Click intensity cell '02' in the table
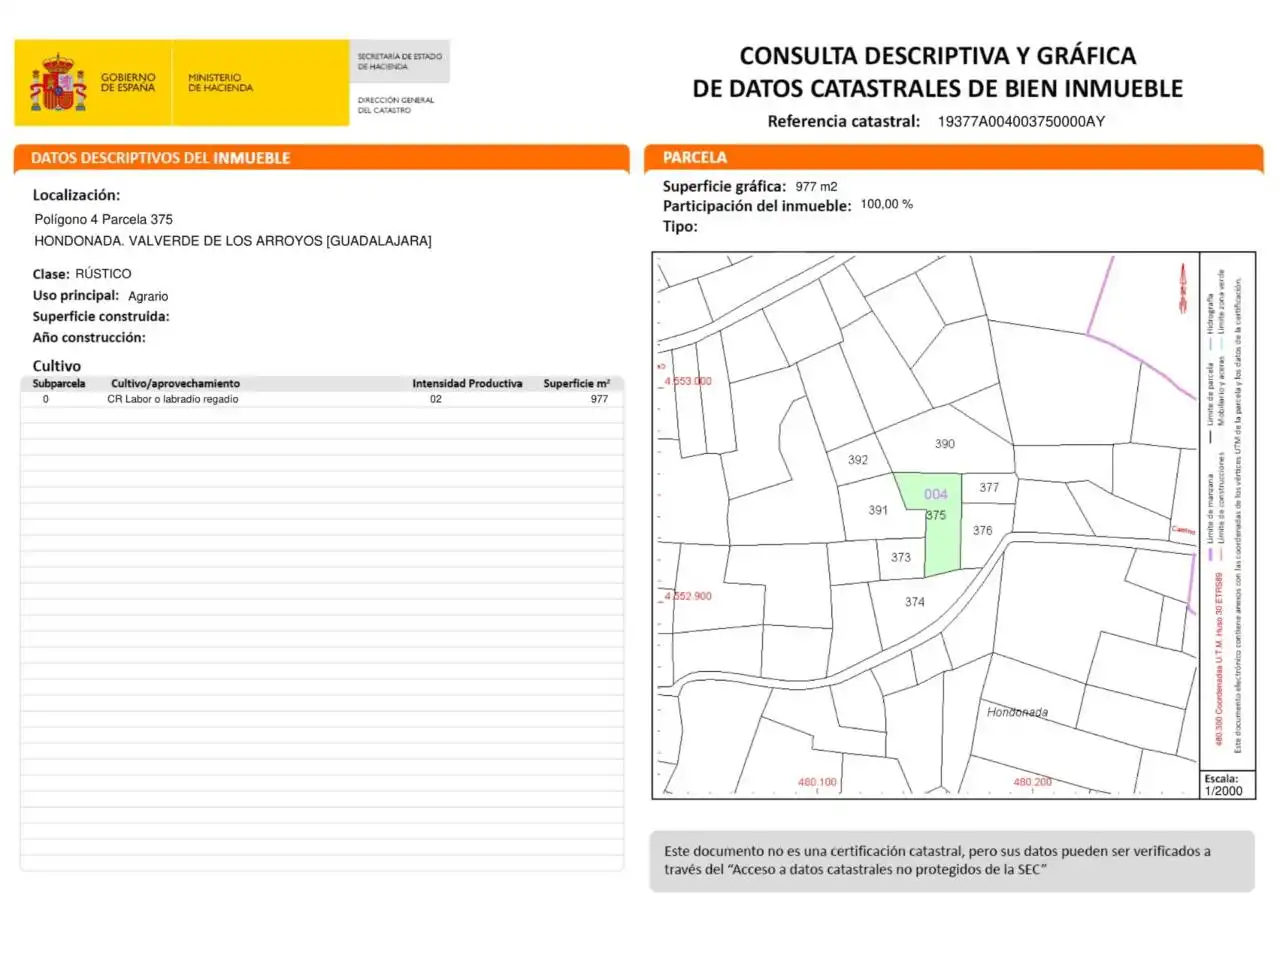This screenshot has height=960, width=1280. pos(436,399)
